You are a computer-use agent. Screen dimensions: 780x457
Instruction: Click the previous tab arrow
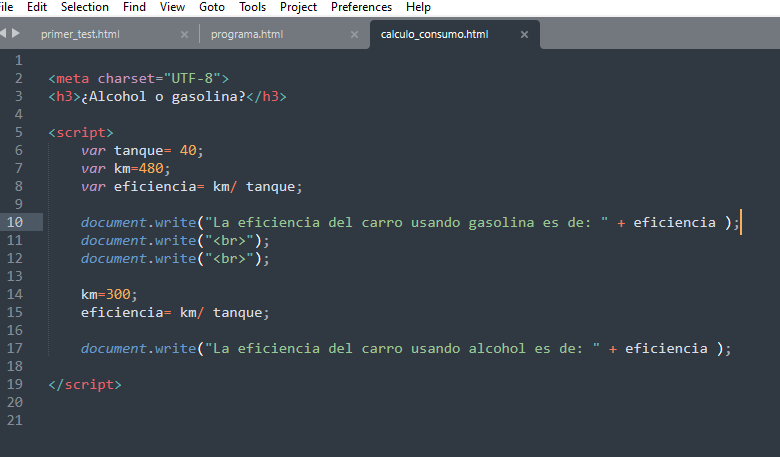click(x=3, y=33)
